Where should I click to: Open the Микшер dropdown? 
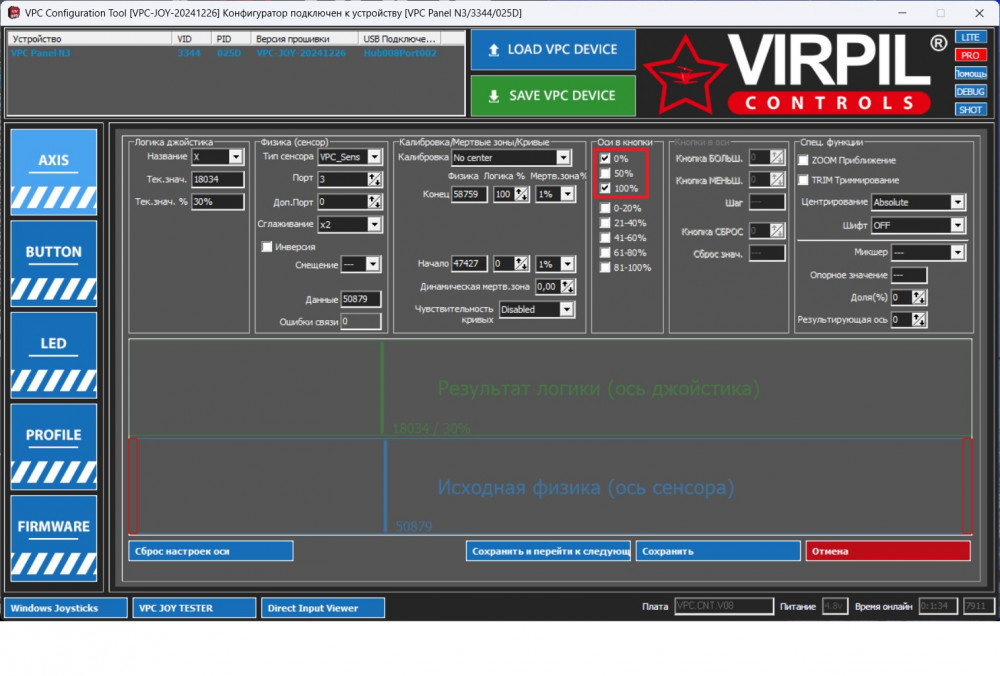click(x=957, y=253)
